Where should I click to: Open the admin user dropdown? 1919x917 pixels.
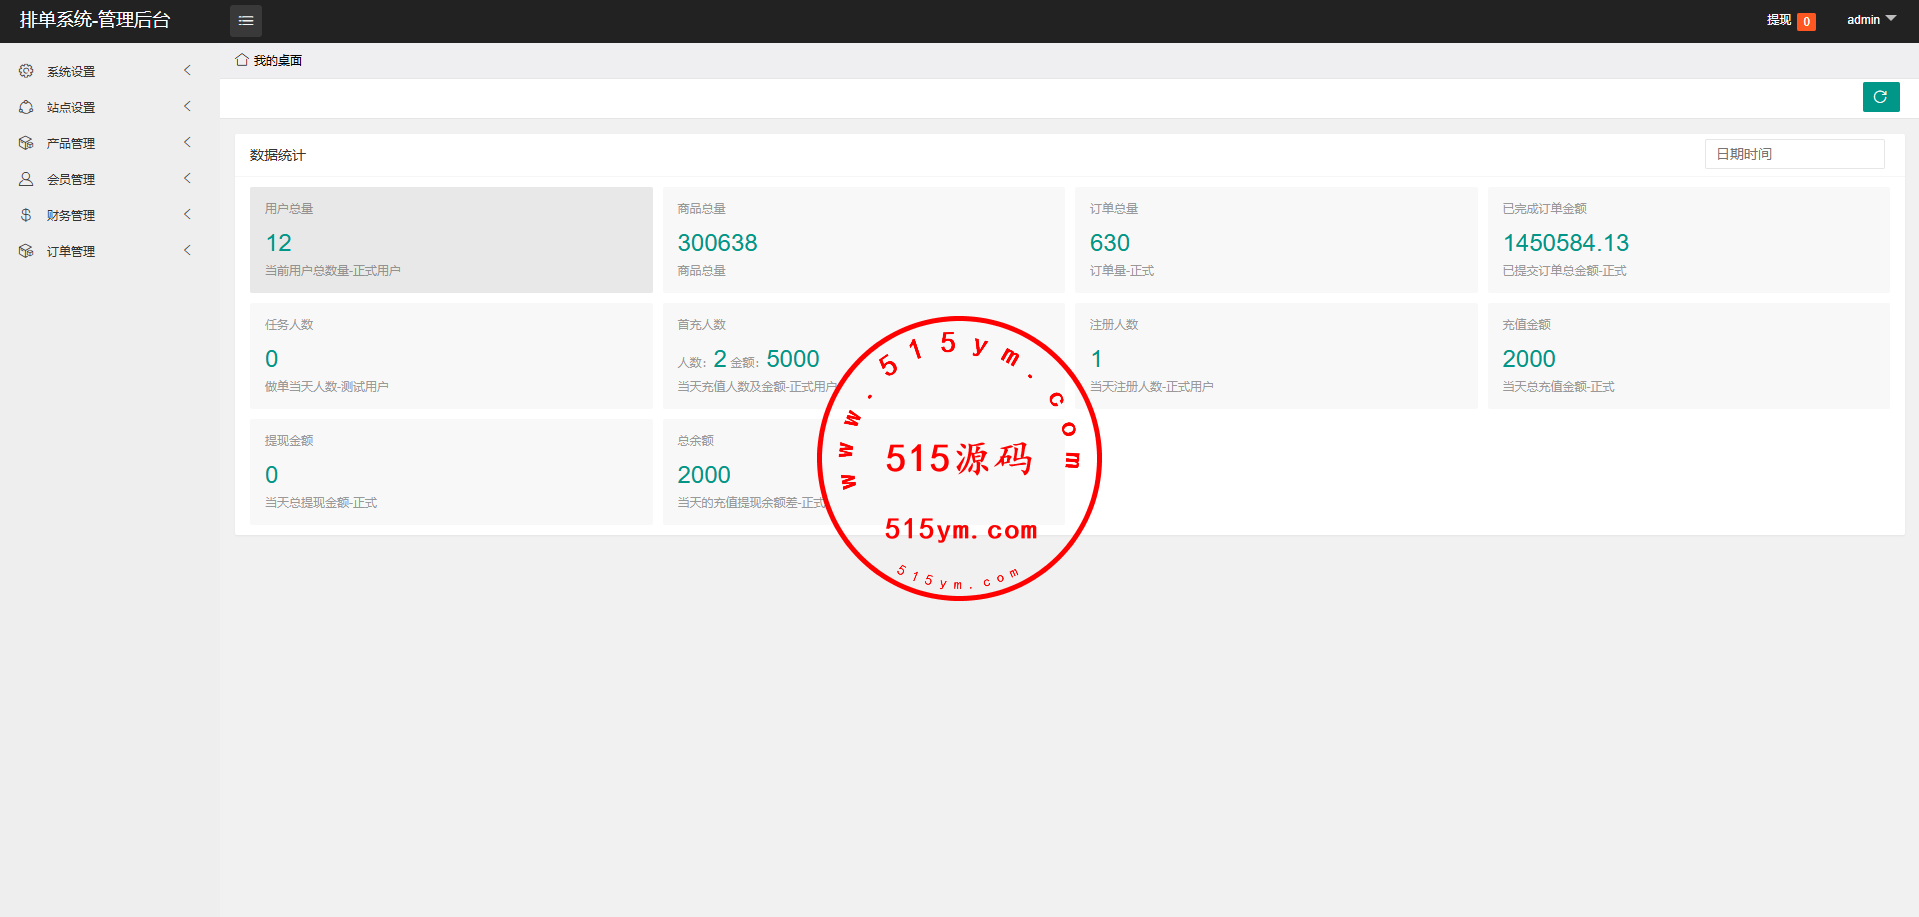[1870, 20]
